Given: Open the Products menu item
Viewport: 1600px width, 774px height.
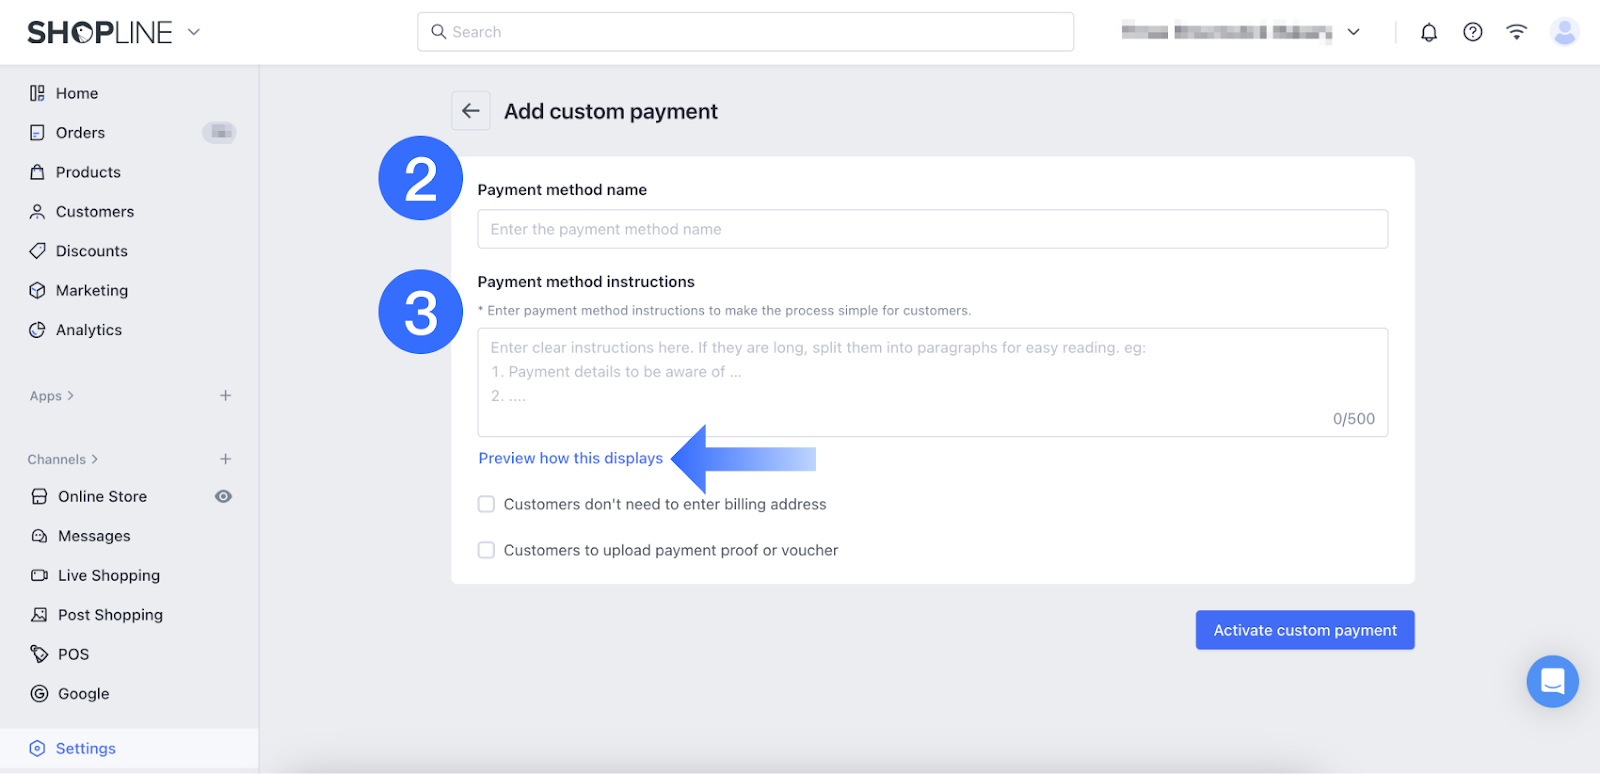Looking at the screenshot, I should click(x=88, y=172).
